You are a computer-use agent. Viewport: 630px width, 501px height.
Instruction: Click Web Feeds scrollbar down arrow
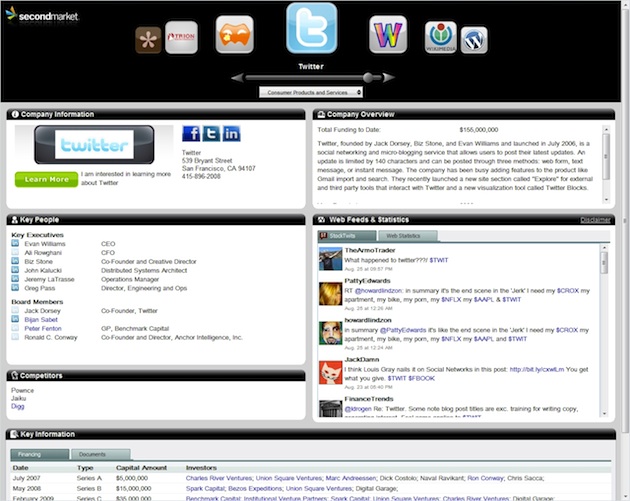tap(604, 413)
